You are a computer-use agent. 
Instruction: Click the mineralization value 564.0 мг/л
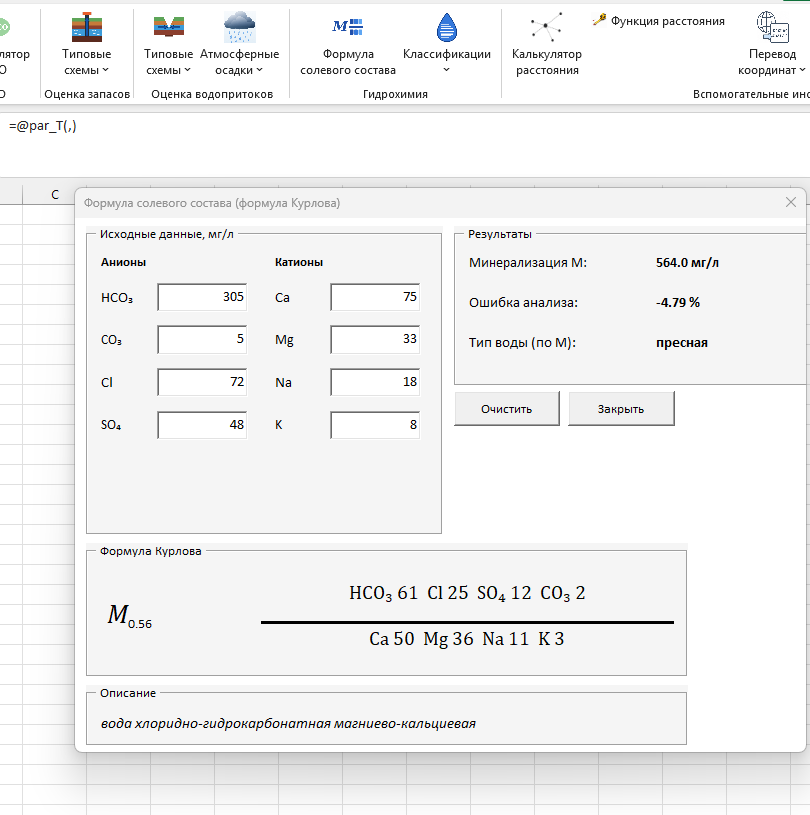[687, 263]
